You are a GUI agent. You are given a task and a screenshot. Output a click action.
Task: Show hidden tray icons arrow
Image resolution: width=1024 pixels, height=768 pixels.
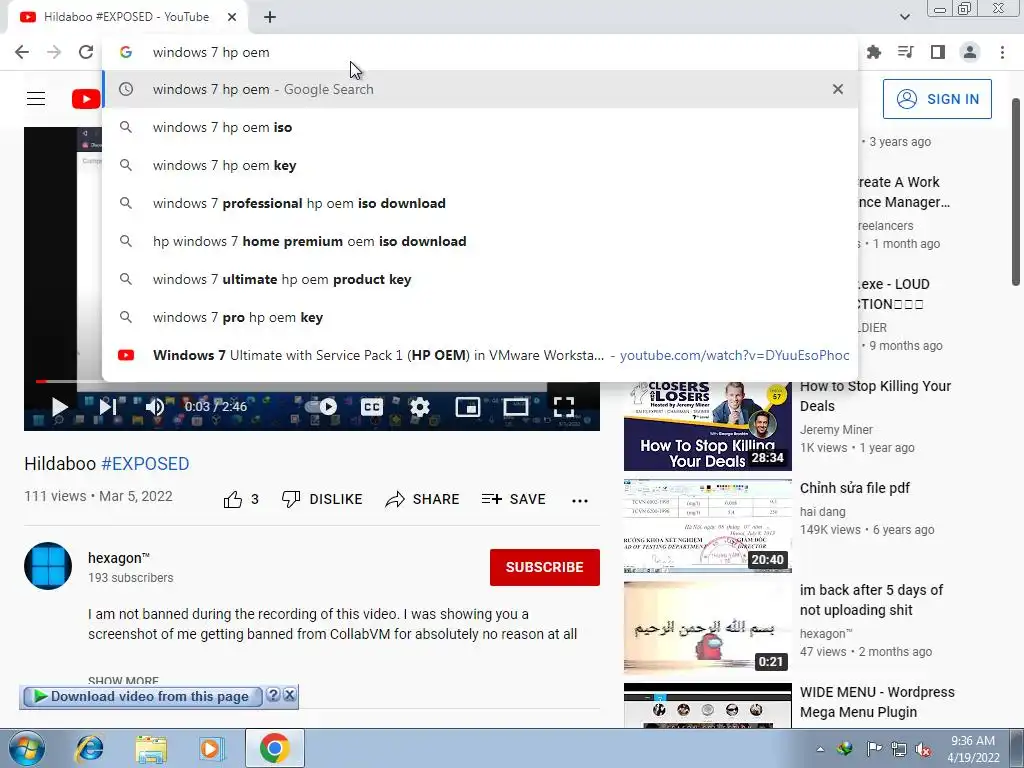[x=820, y=749]
